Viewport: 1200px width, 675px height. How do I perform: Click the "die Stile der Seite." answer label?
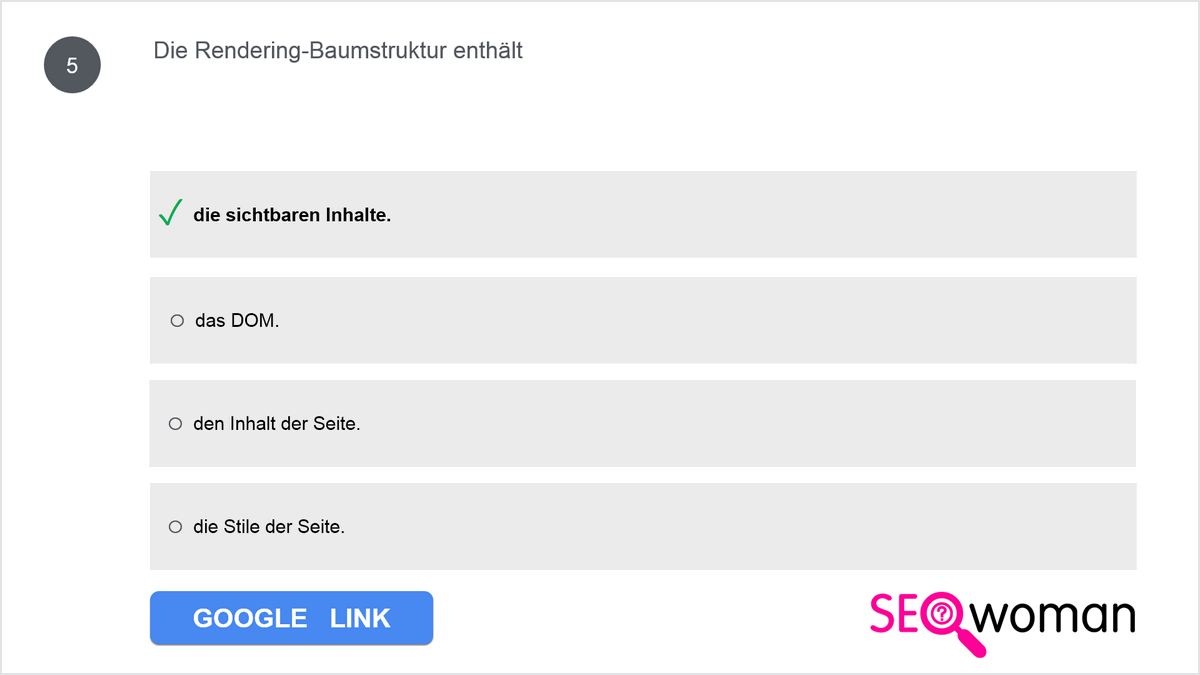click(x=269, y=526)
